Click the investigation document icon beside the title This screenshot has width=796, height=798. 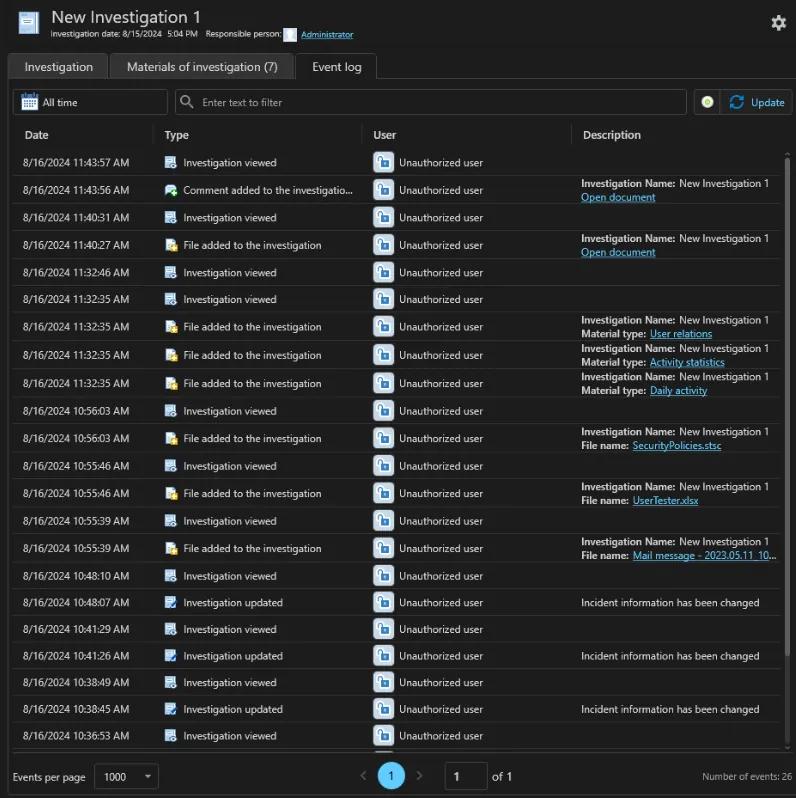tap(29, 23)
